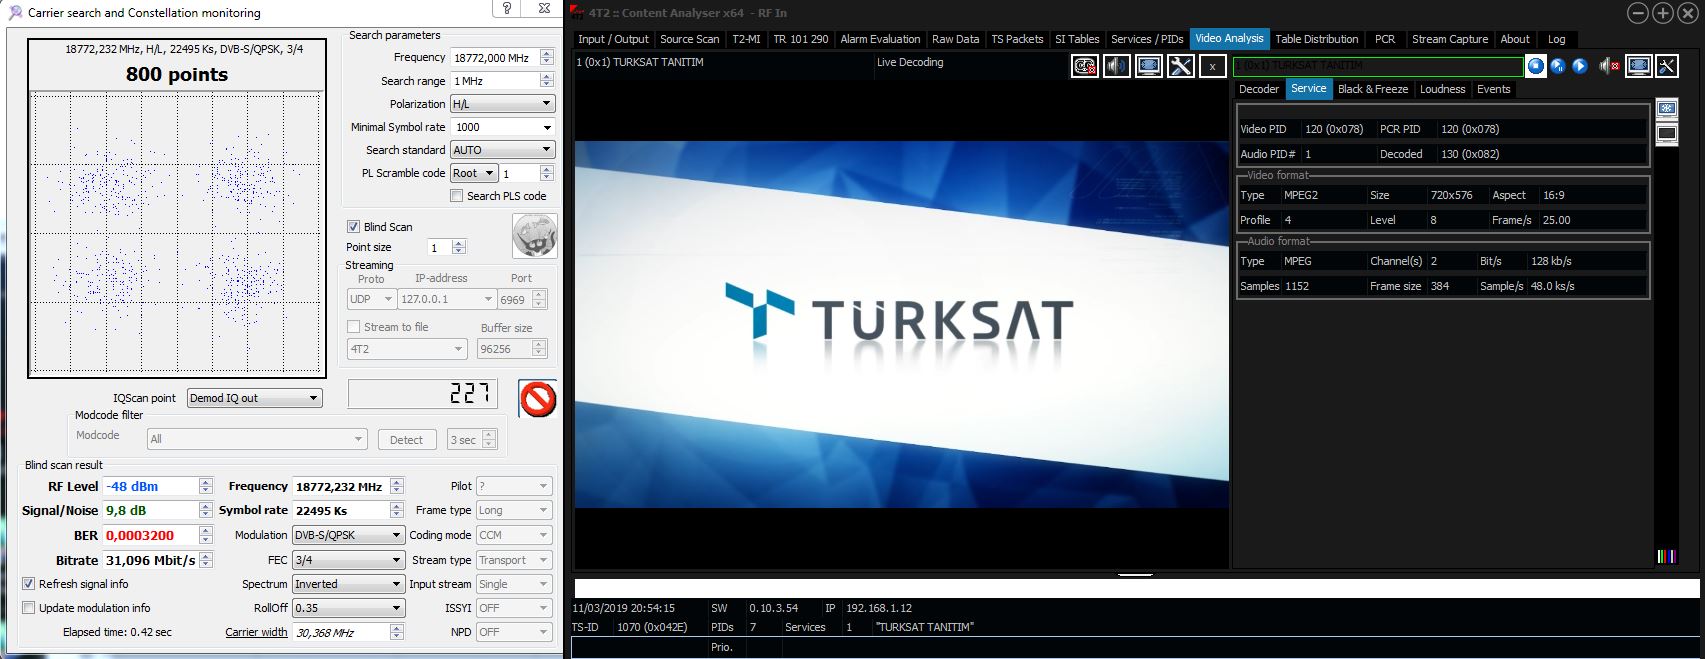Click the blue play/pause button
The width and height of the screenshot is (1705, 659).
coord(1558,66)
